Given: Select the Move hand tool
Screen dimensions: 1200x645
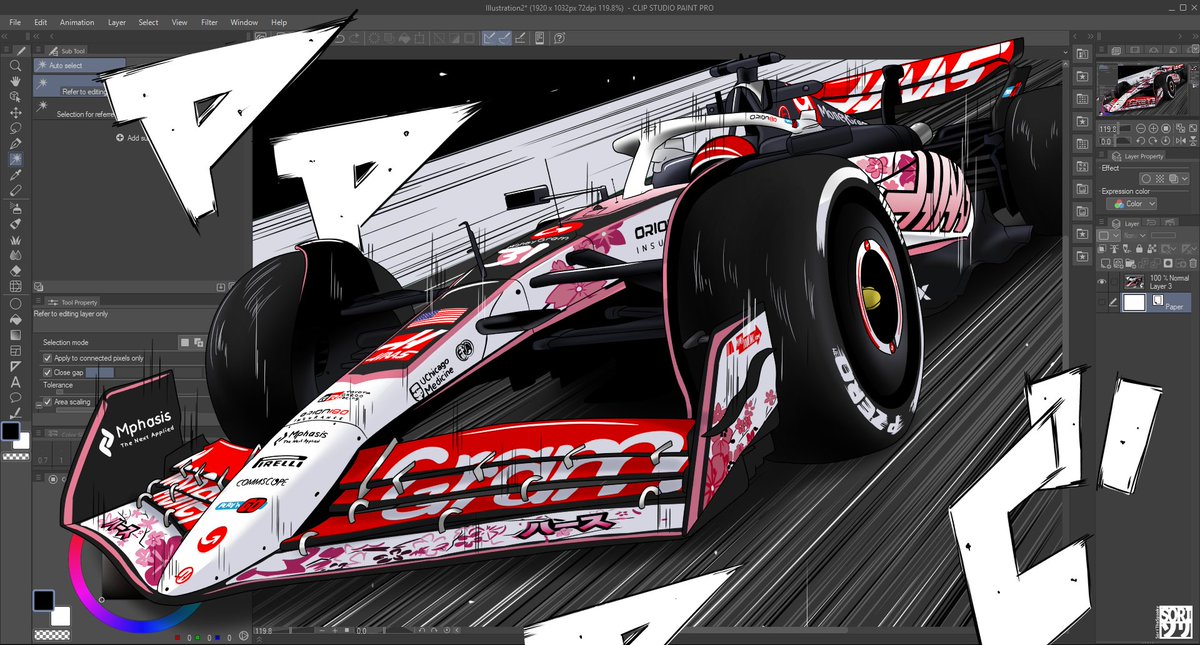Looking at the screenshot, I should 15,81.
